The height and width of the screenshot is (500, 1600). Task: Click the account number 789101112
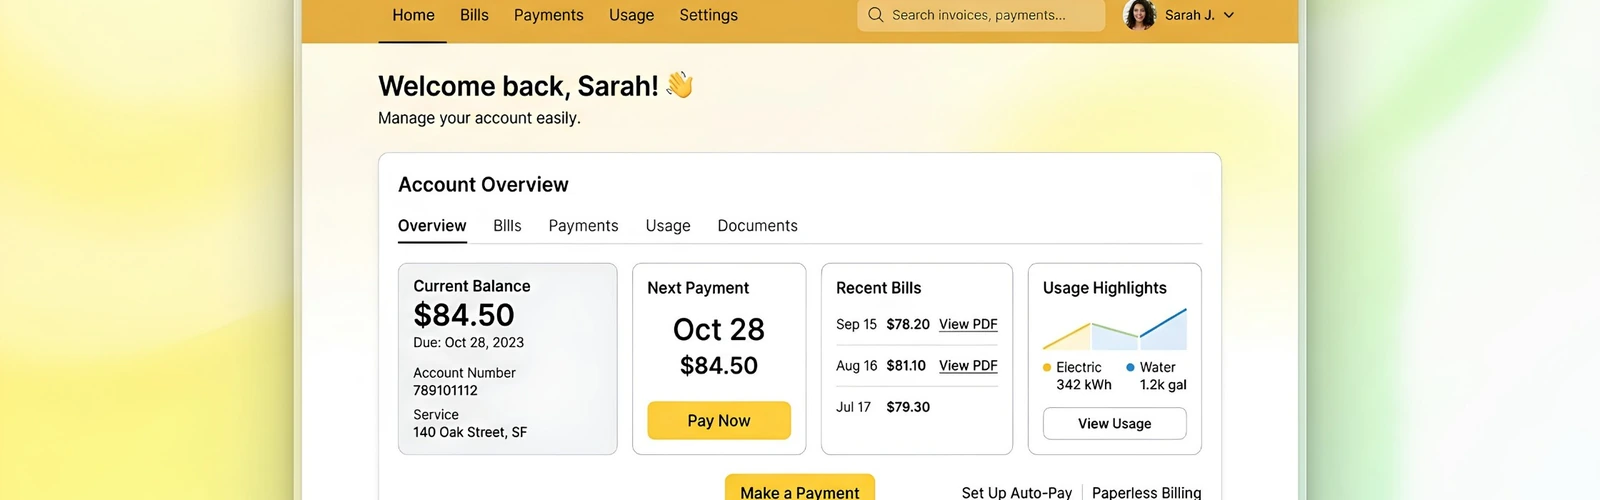coord(445,391)
